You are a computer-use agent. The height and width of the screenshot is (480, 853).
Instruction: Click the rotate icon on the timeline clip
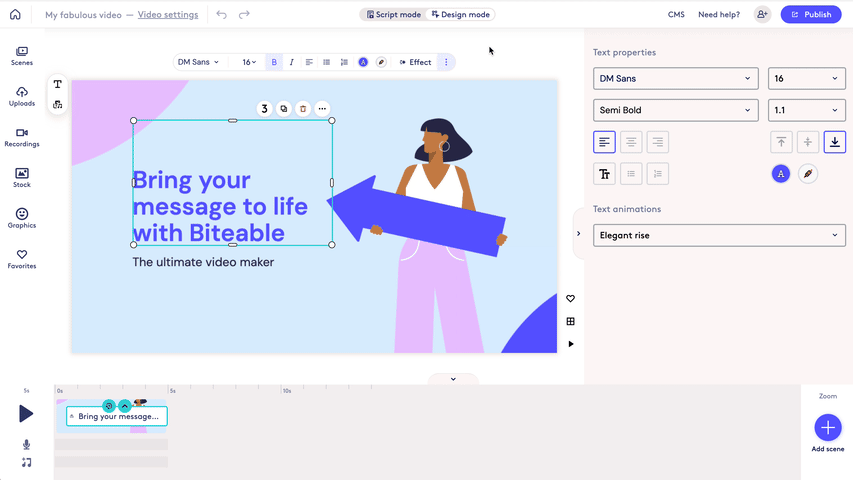(x=109, y=406)
